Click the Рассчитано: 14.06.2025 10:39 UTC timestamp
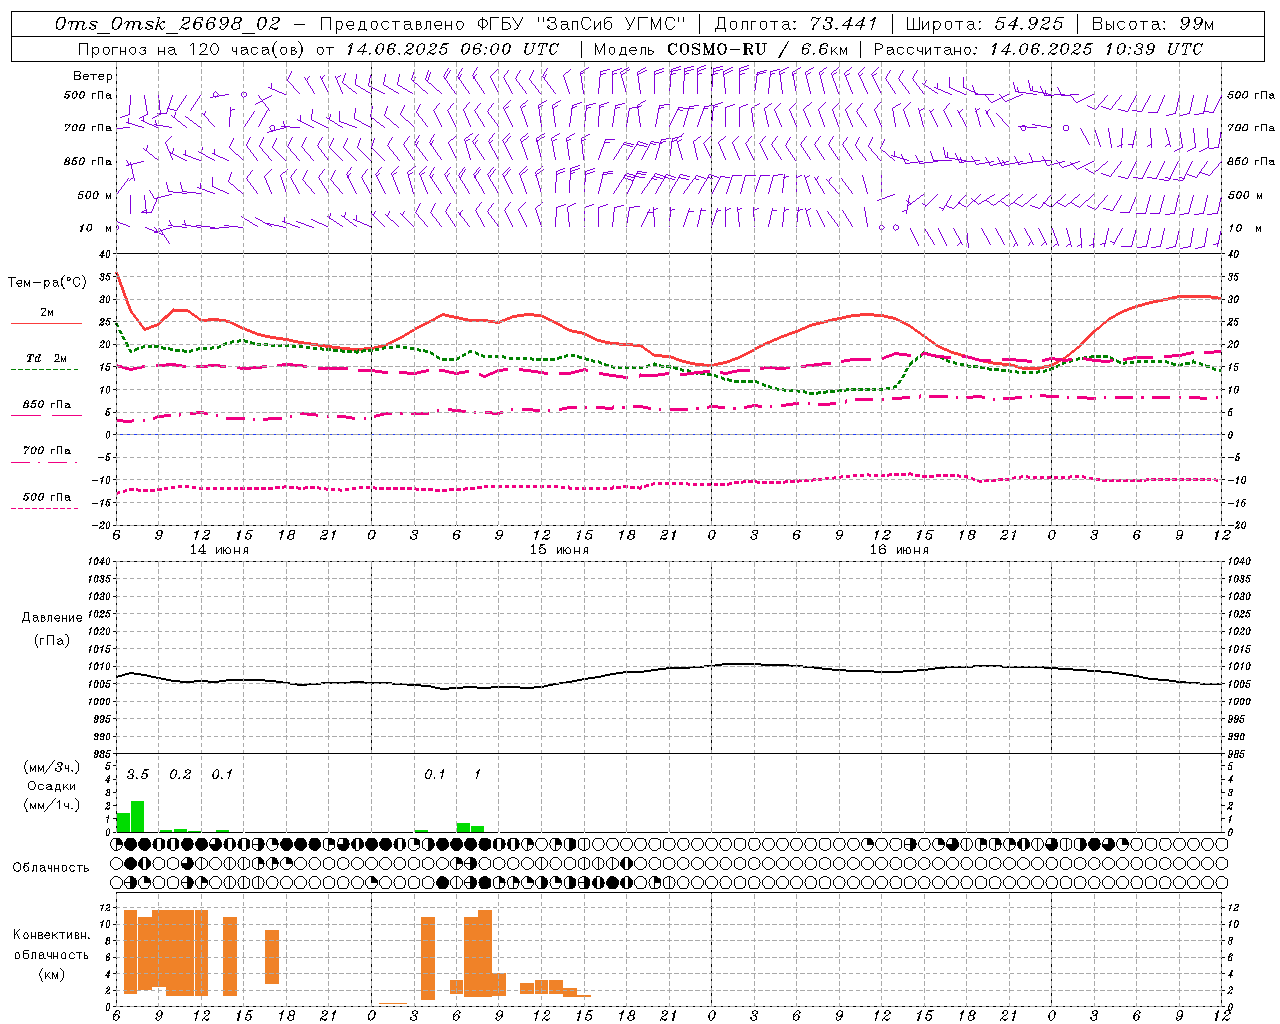Viewport: 1280px width, 1024px height. pos(1038,49)
